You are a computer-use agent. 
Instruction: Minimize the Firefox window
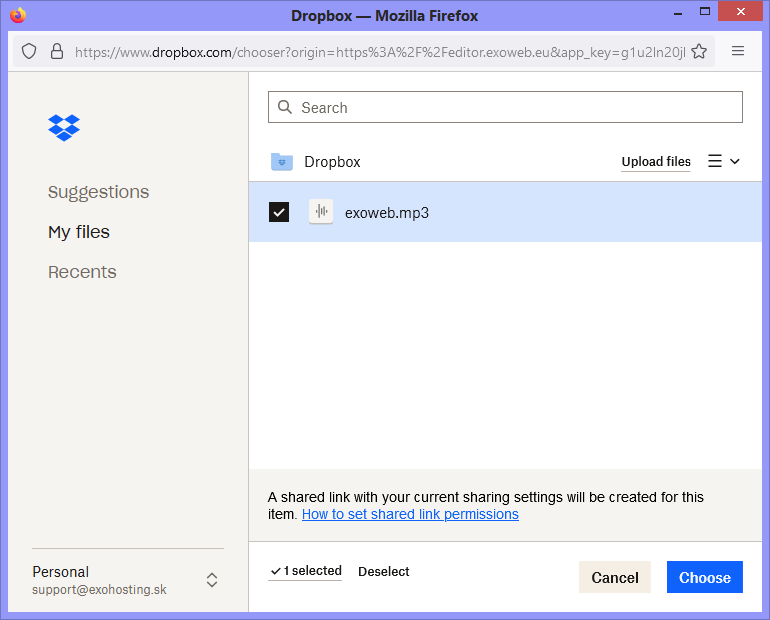pyautogui.click(x=678, y=13)
